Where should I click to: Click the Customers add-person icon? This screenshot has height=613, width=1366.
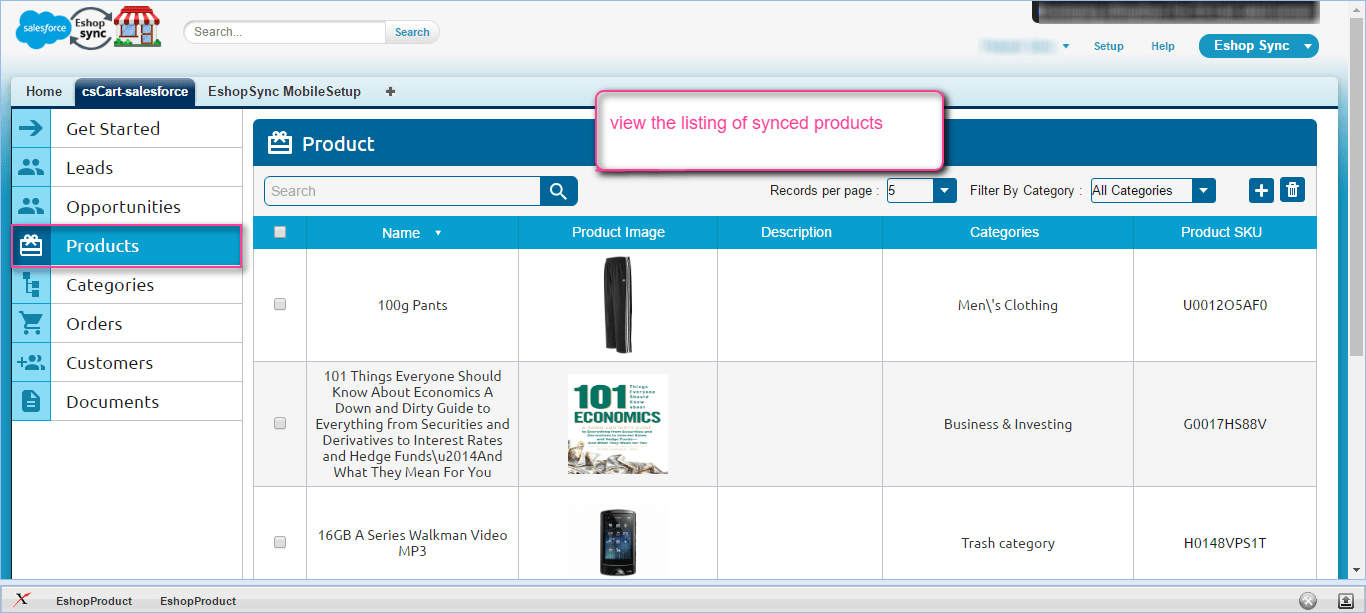coord(30,361)
